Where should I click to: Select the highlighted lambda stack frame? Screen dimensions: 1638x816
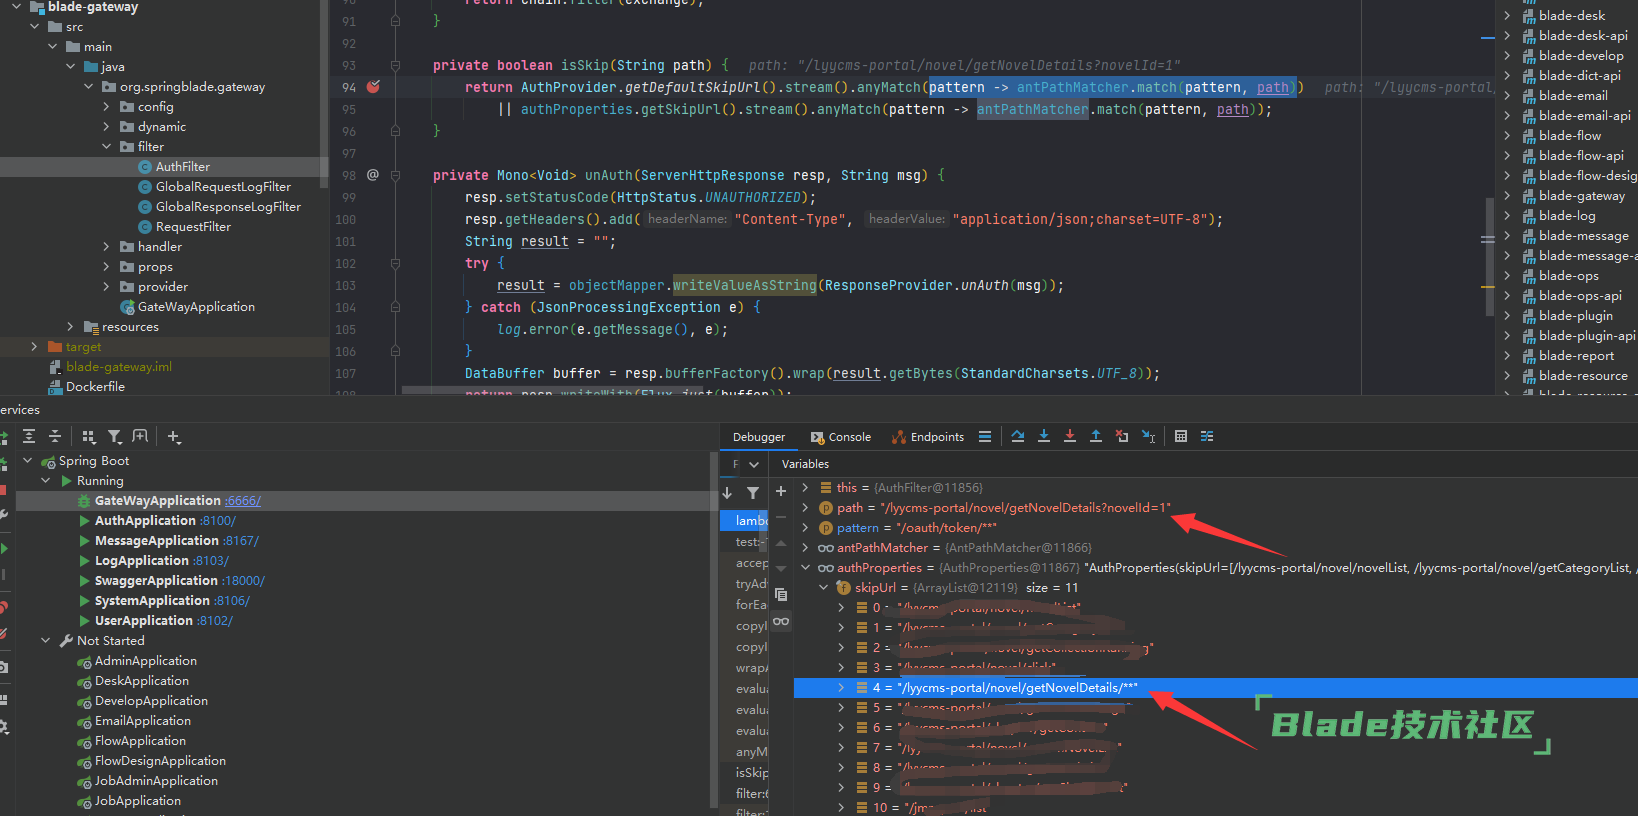coord(744,521)
